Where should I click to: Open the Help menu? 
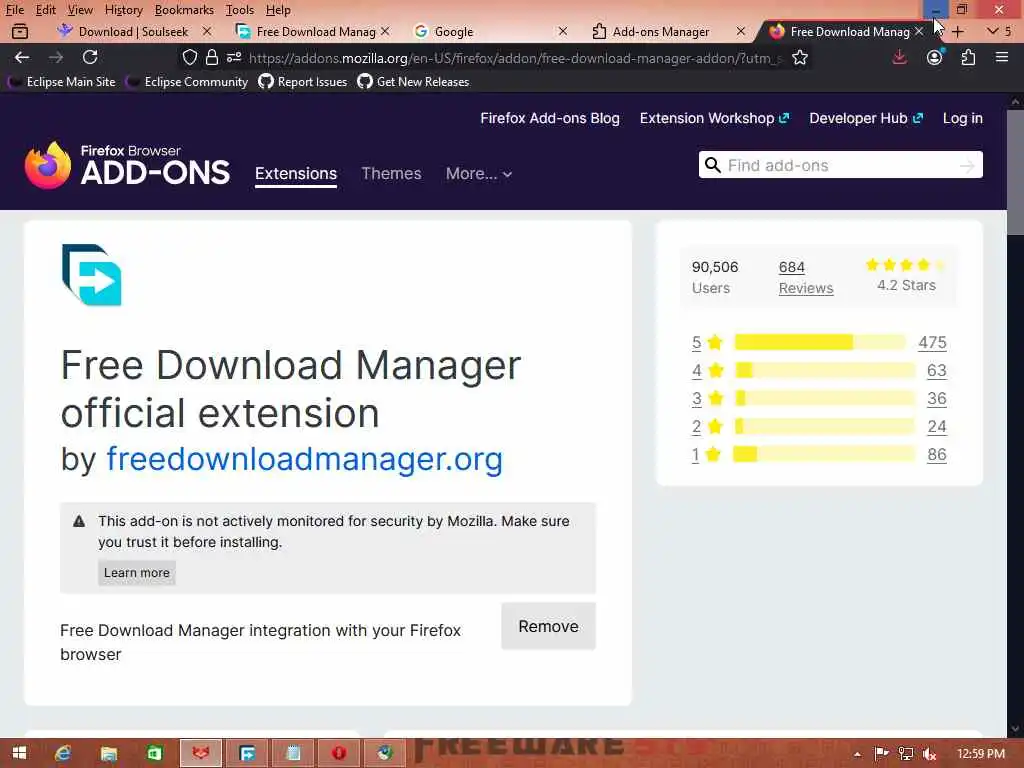click(x=278, y=10)
